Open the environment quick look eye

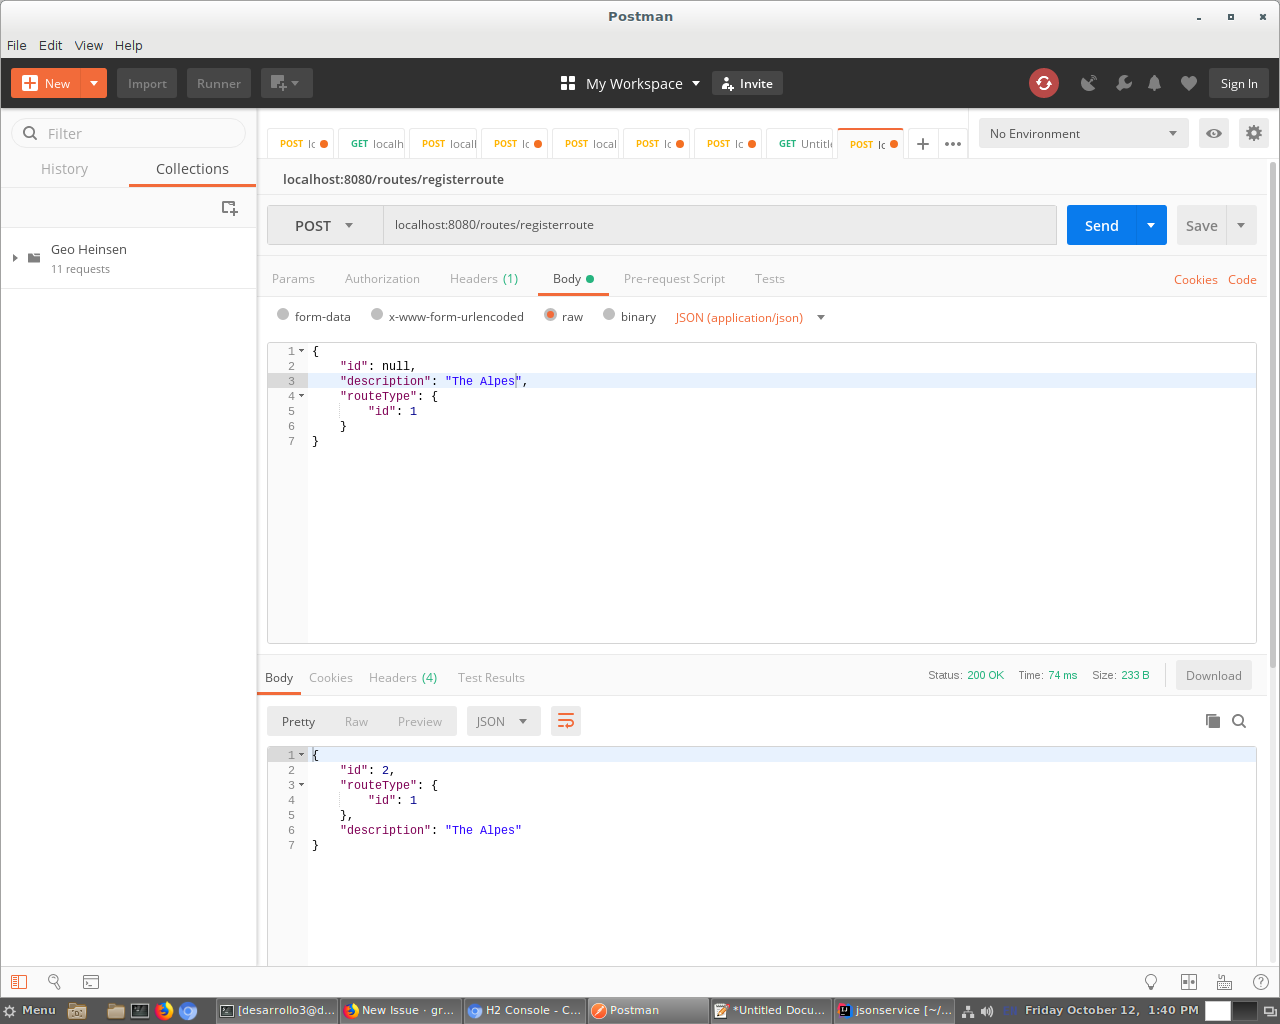[1214, 133]
